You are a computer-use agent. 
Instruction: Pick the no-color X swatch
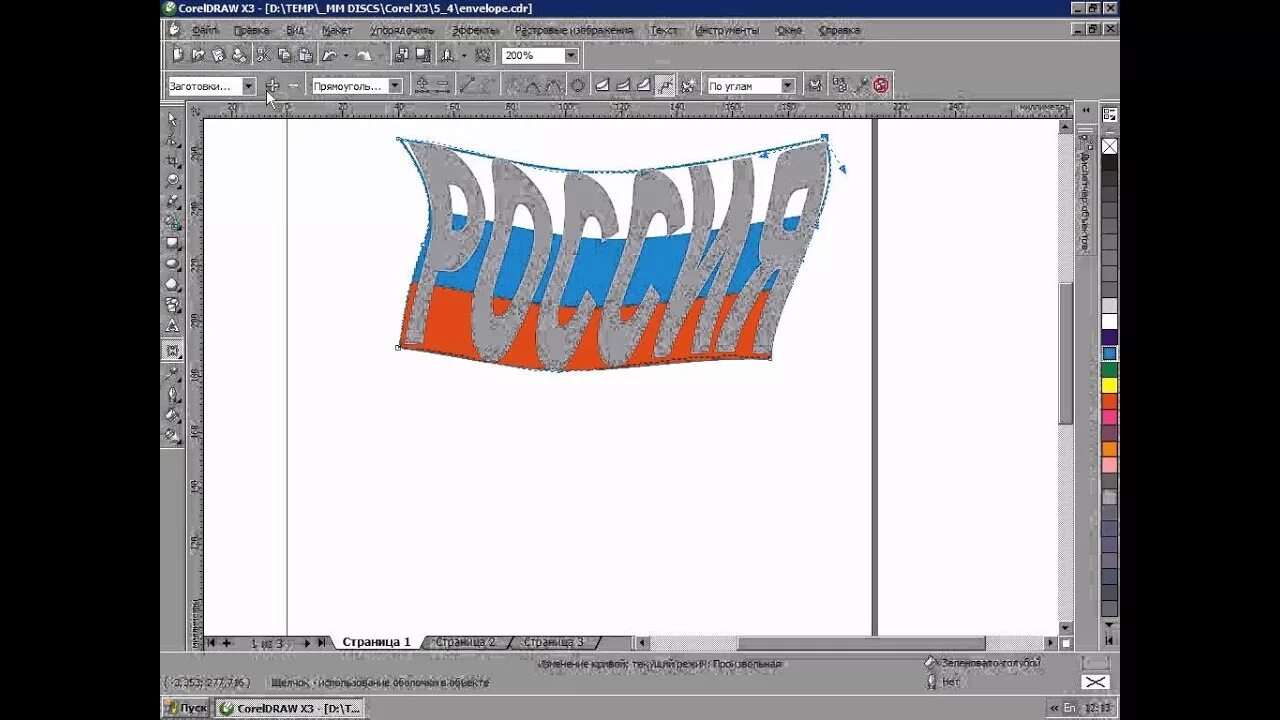coord(1109,147)
